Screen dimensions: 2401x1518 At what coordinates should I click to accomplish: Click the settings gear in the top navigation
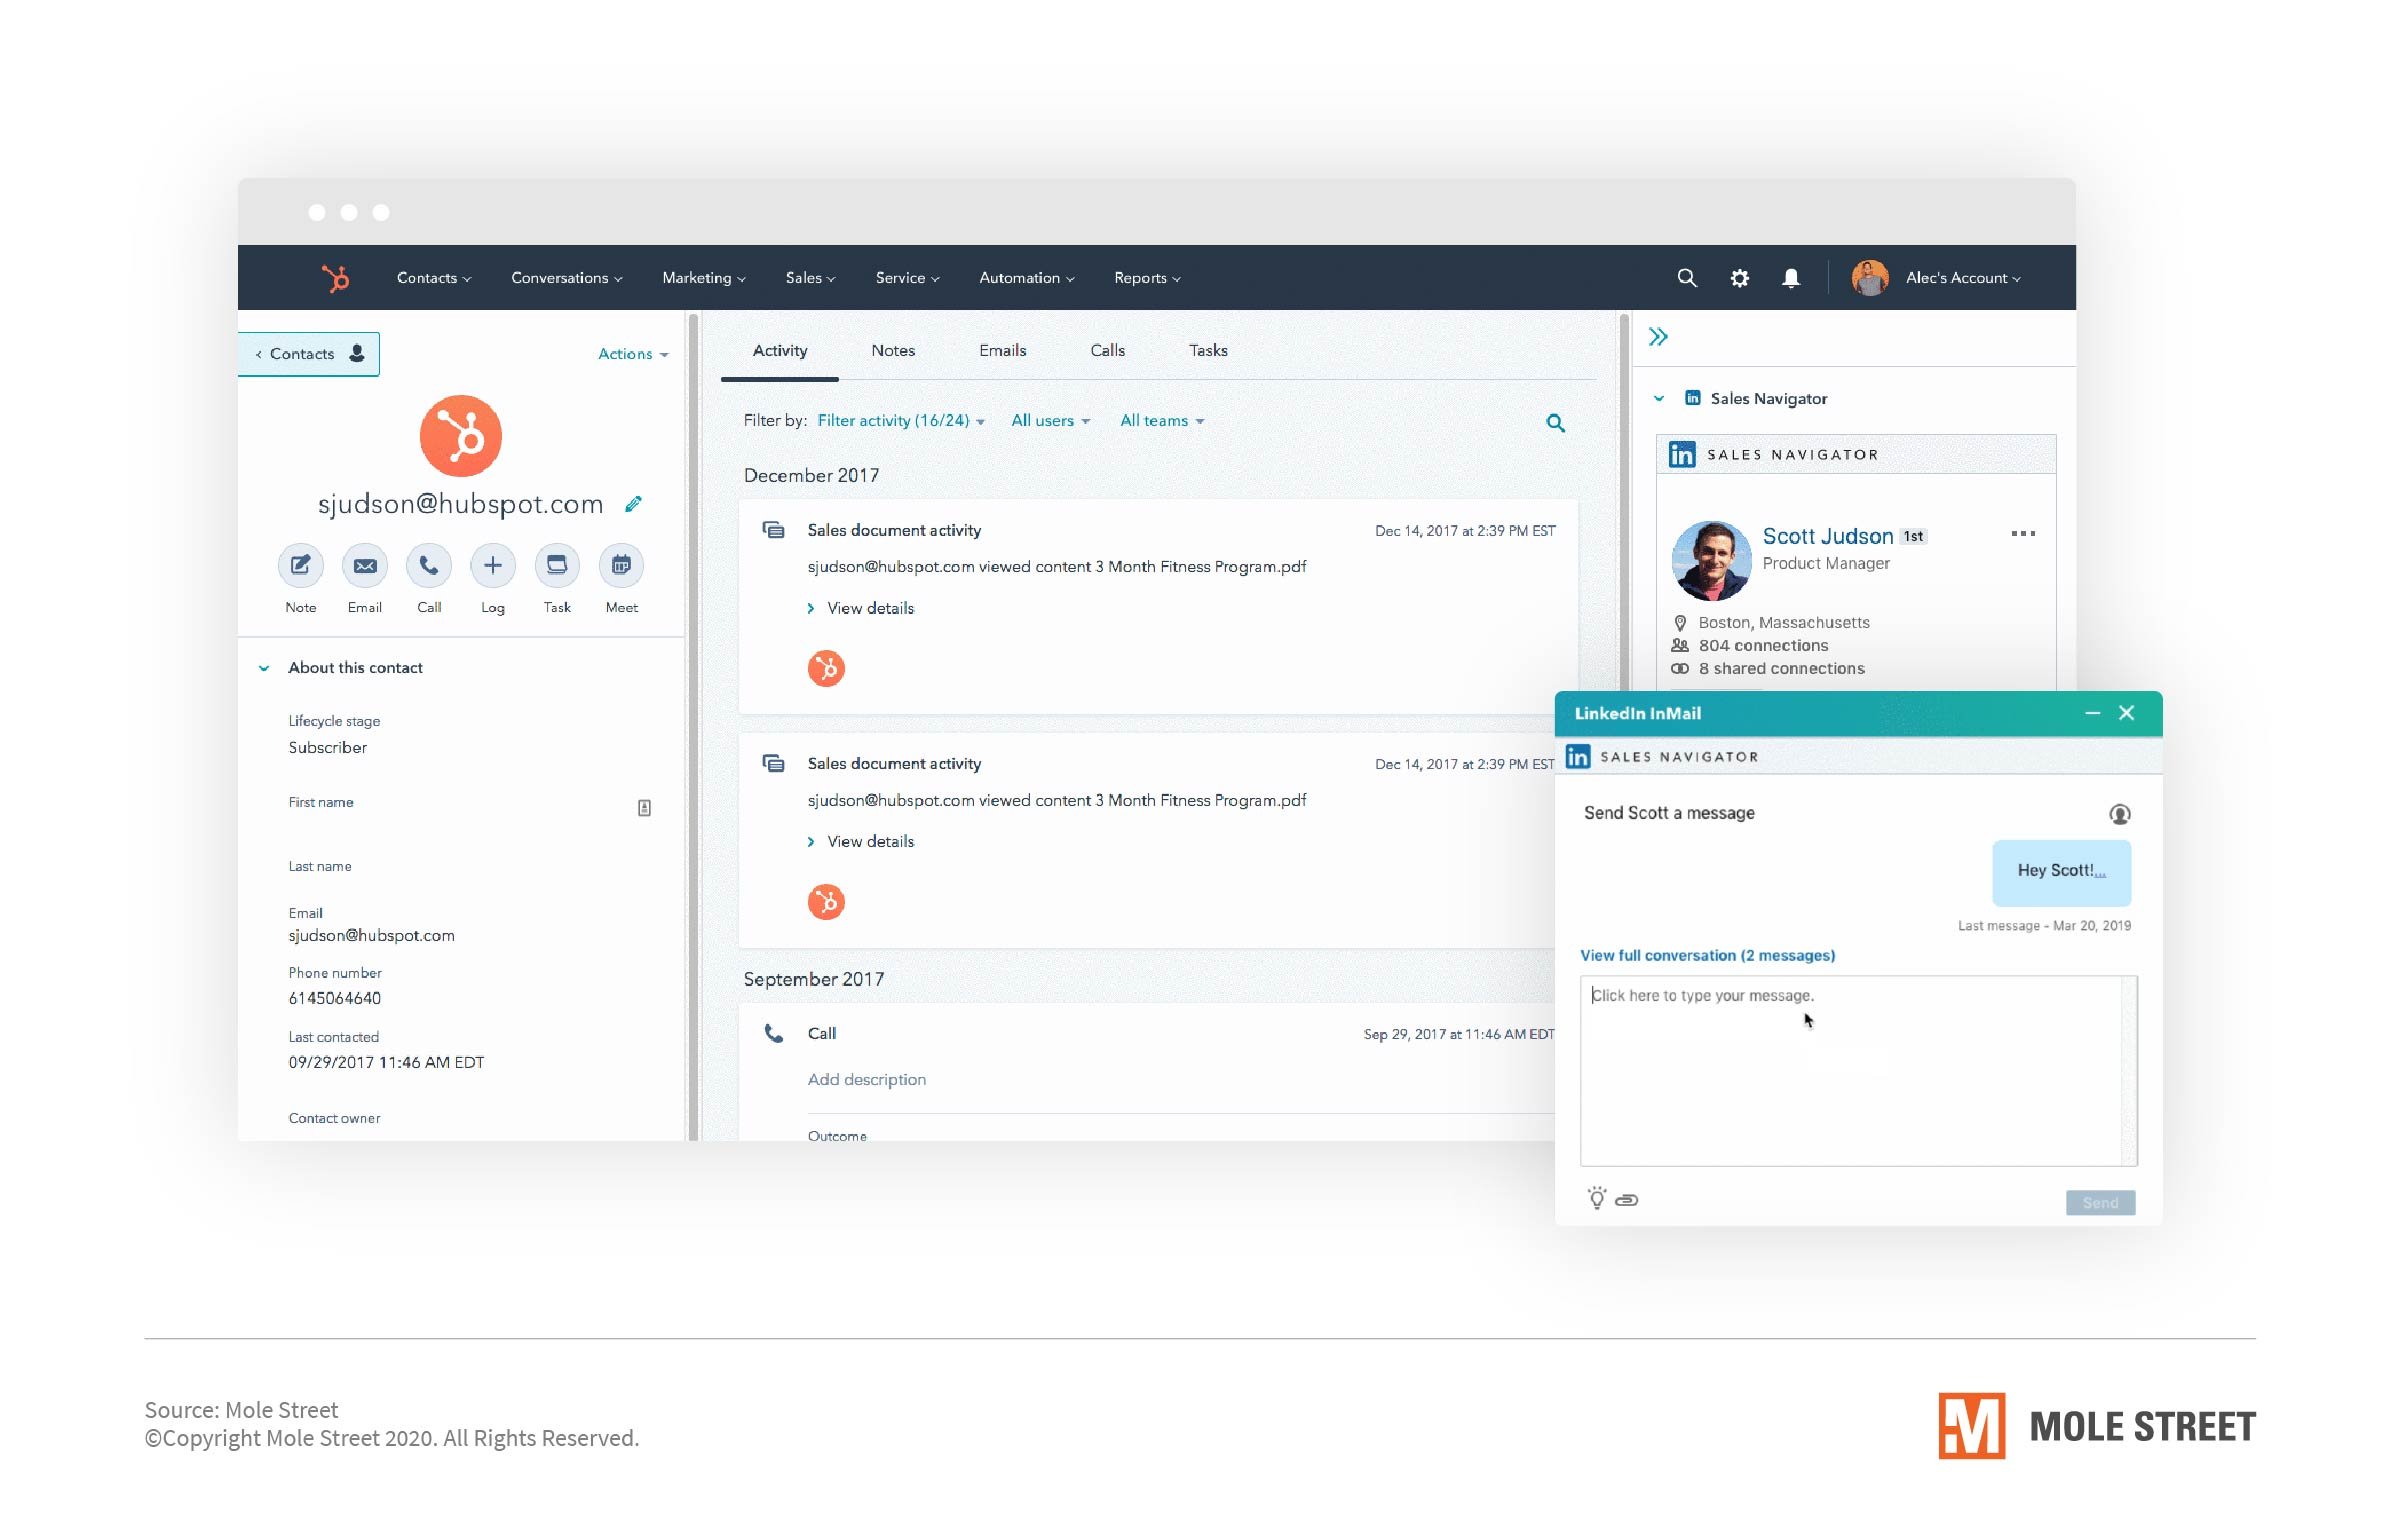coord(1740,278)
